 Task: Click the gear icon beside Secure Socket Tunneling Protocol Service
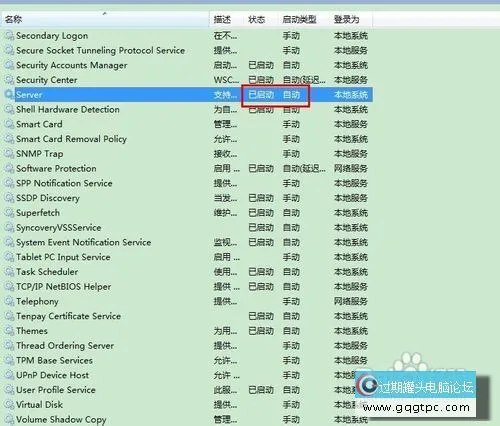(x=9, y=50)
